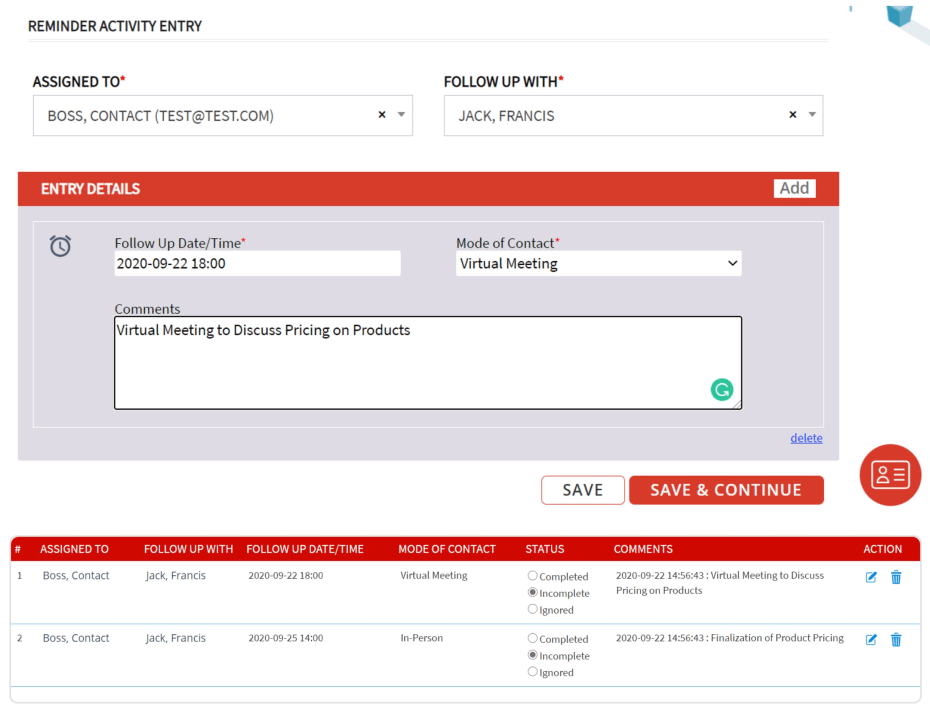Image resolution: width=930 pixels, height=711 pixels.
Task: Select Completed for the second entry
Action: pos(533,638)
